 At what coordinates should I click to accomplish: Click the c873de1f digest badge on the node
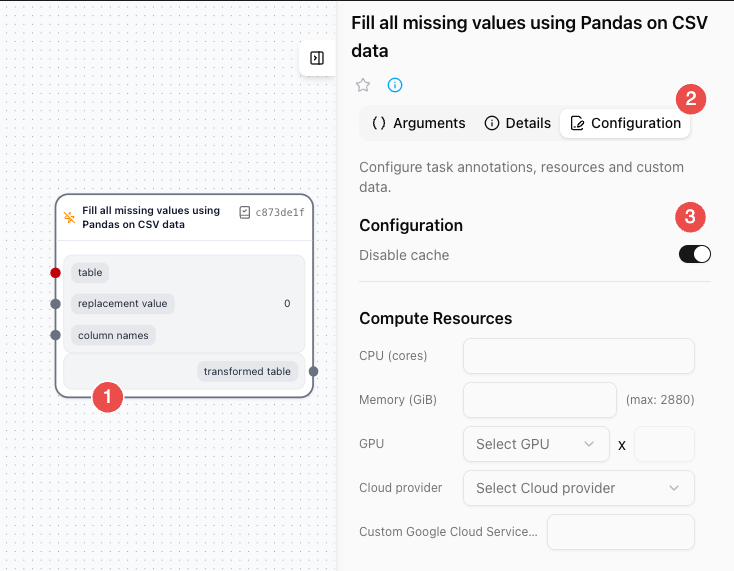(x=272, y=212)
